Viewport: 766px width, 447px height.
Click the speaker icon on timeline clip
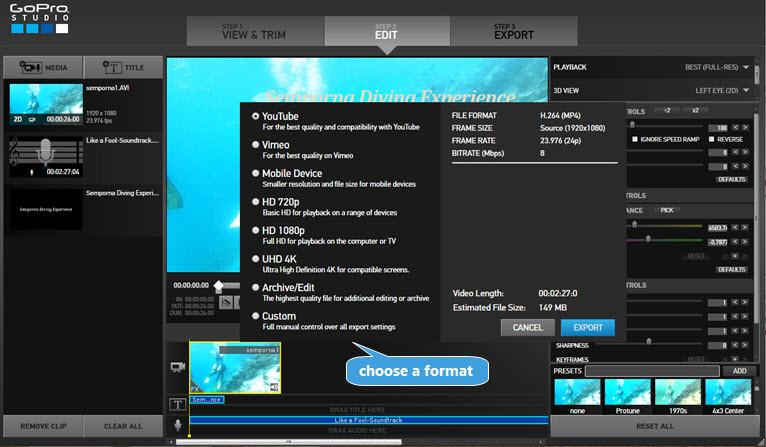pyautogui.click(x=274, y=387)
